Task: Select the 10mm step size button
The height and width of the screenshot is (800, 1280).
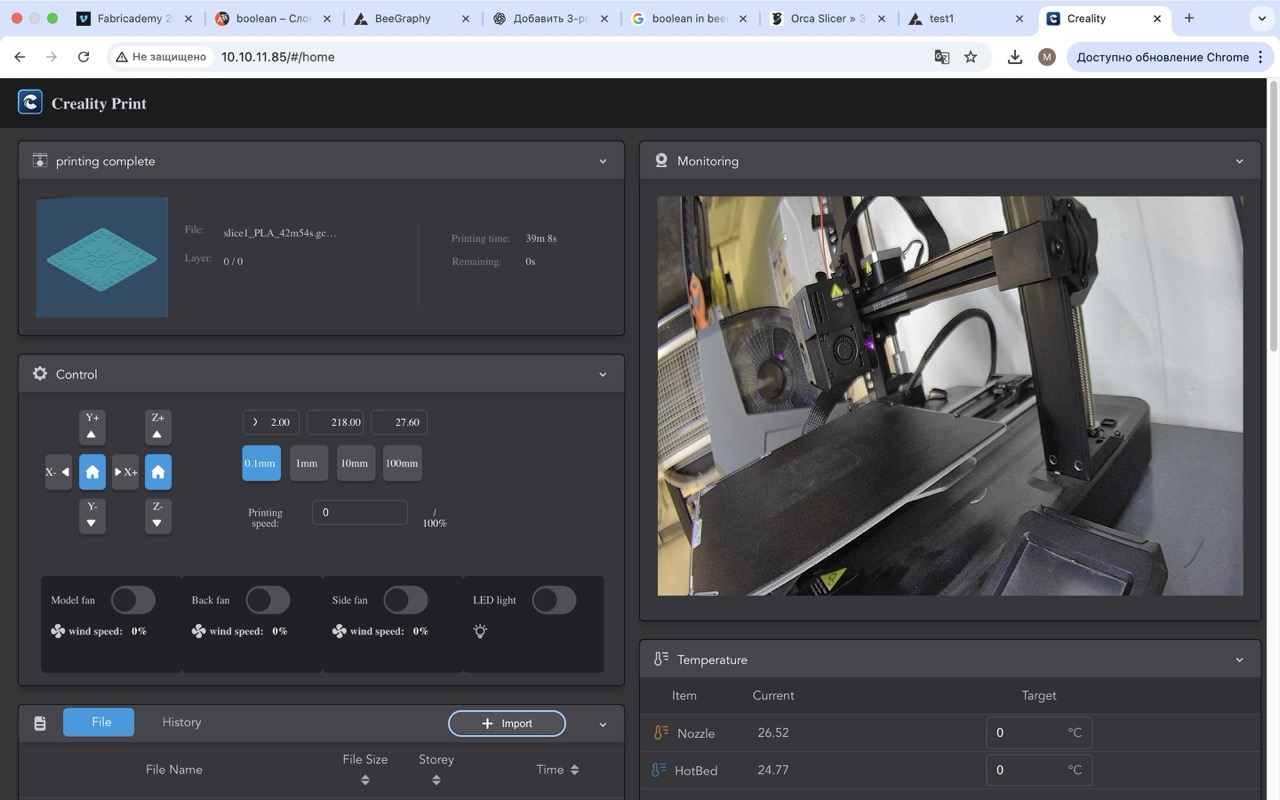Action: tap(355, 463)
